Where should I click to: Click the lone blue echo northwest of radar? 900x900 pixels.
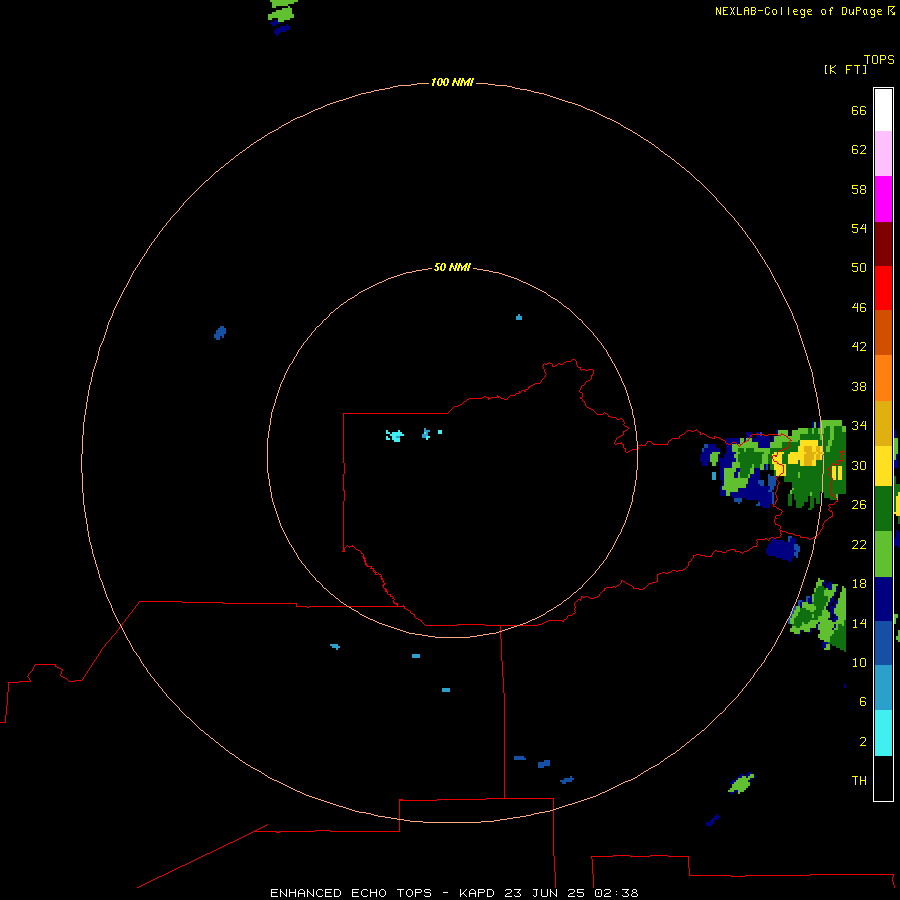click(220, 332)
